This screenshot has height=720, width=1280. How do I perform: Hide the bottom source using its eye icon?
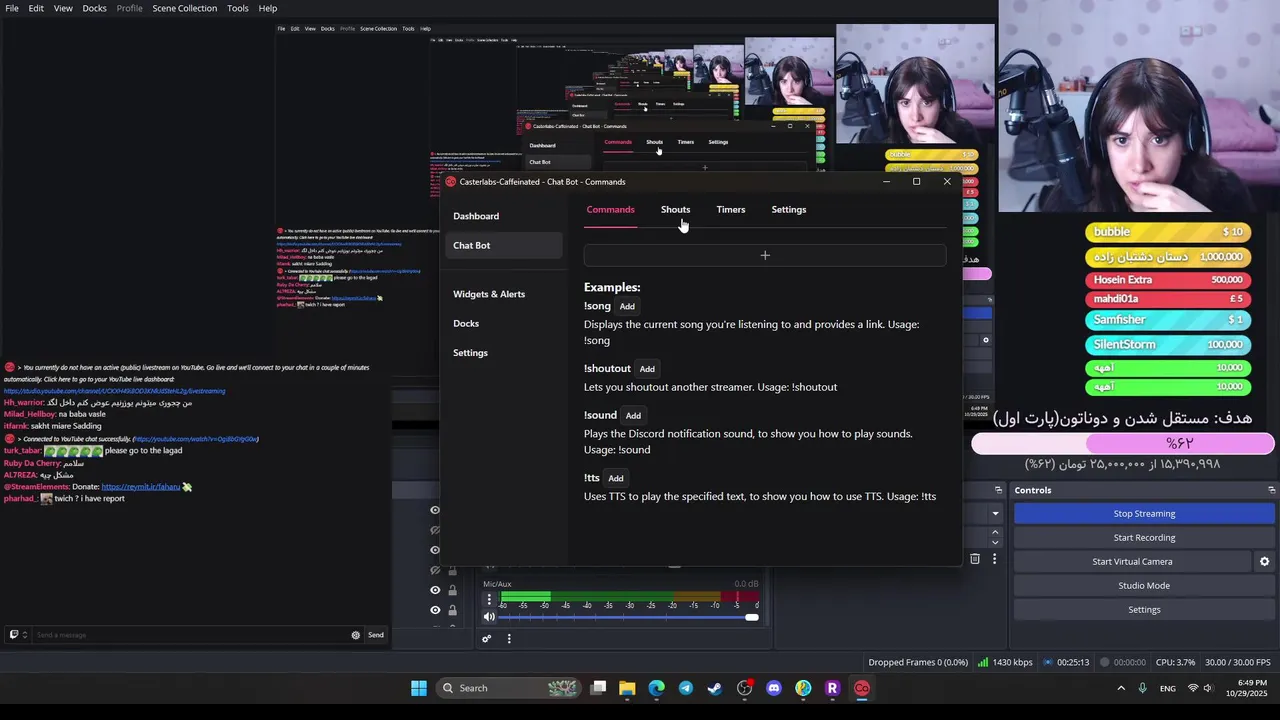[x=435, y=610]
